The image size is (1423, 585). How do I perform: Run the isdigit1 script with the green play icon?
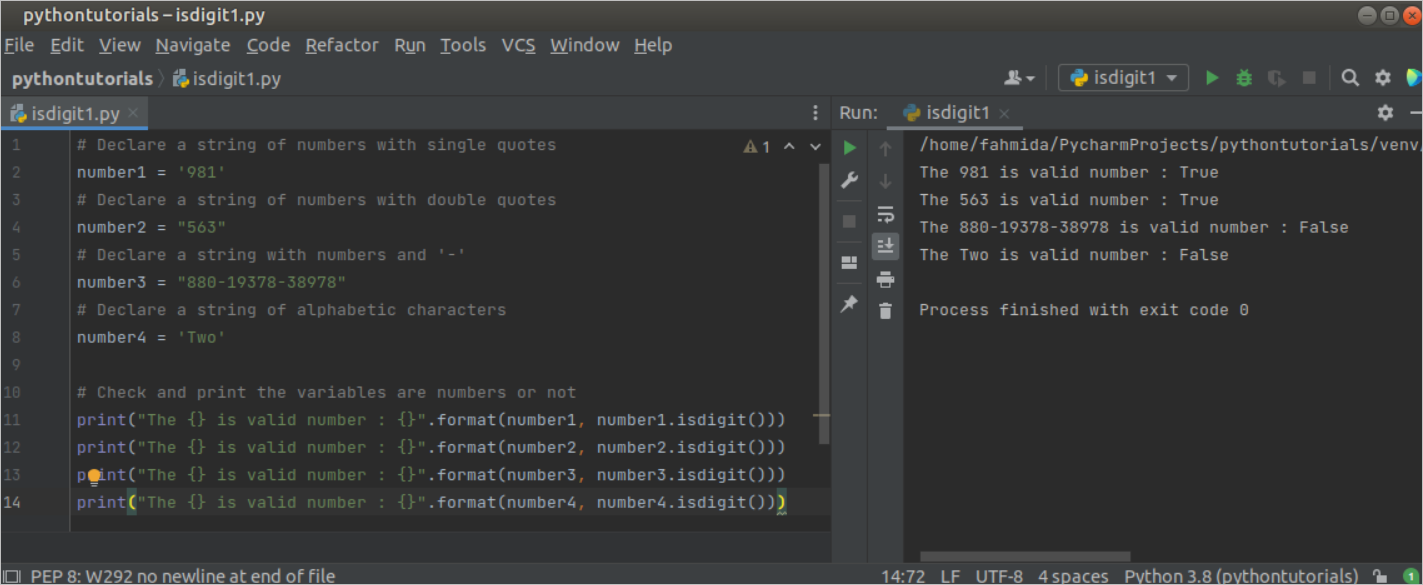[x=1211, y=77]
